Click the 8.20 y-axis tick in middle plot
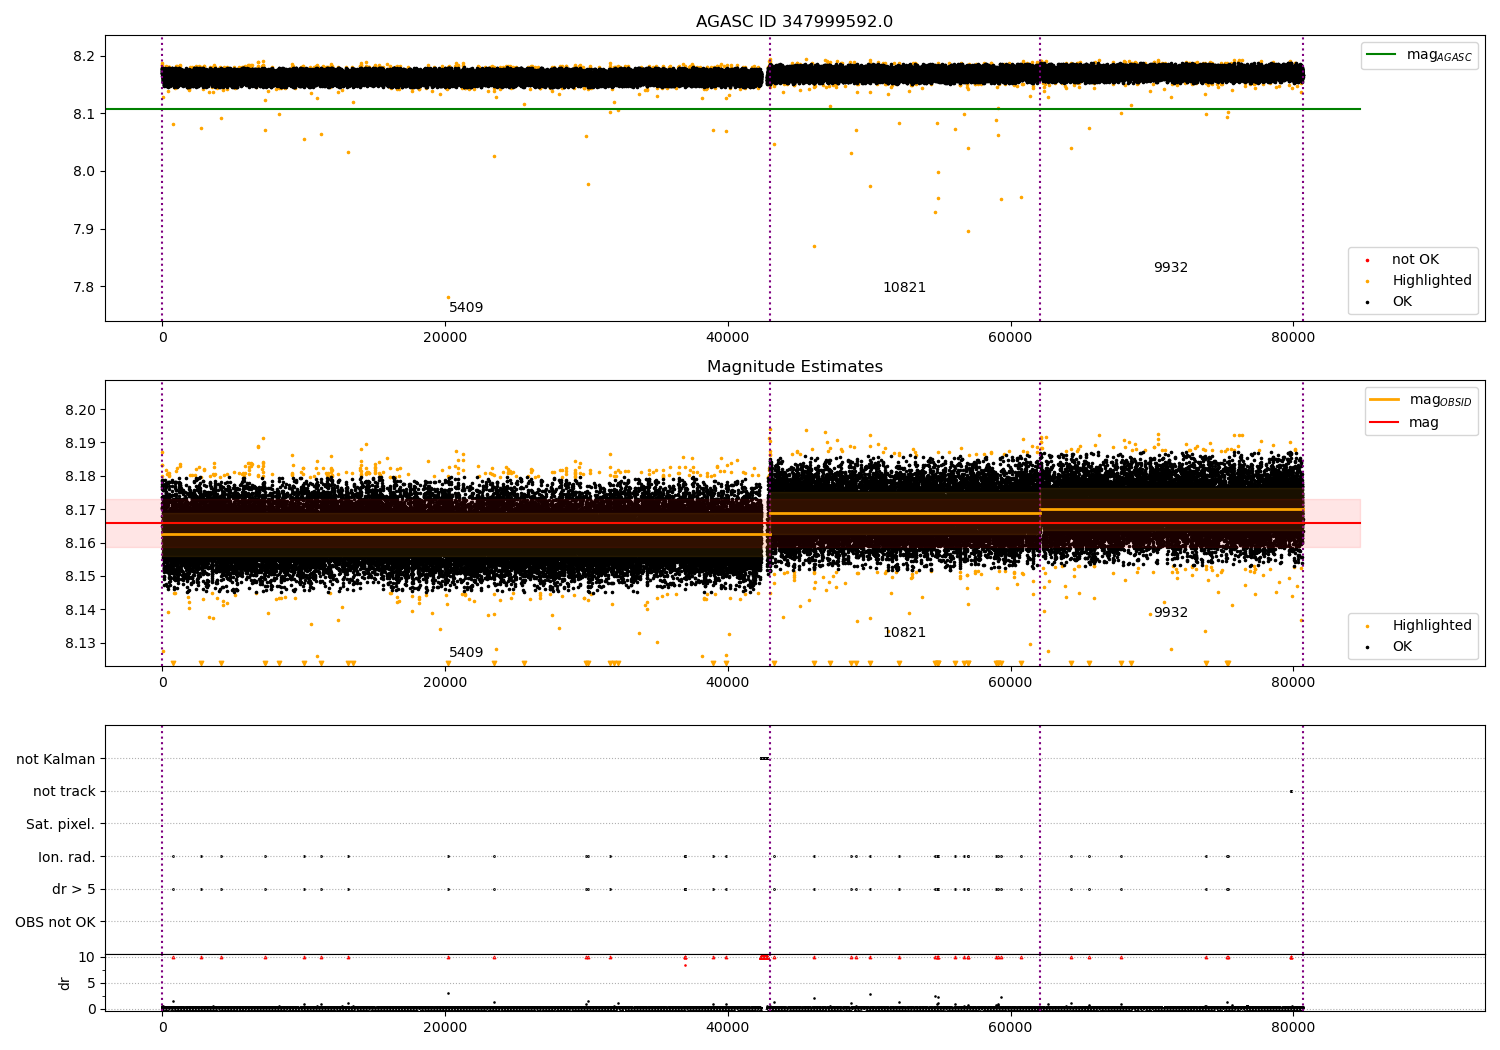1500x1050 pixels. click(80, 410)
